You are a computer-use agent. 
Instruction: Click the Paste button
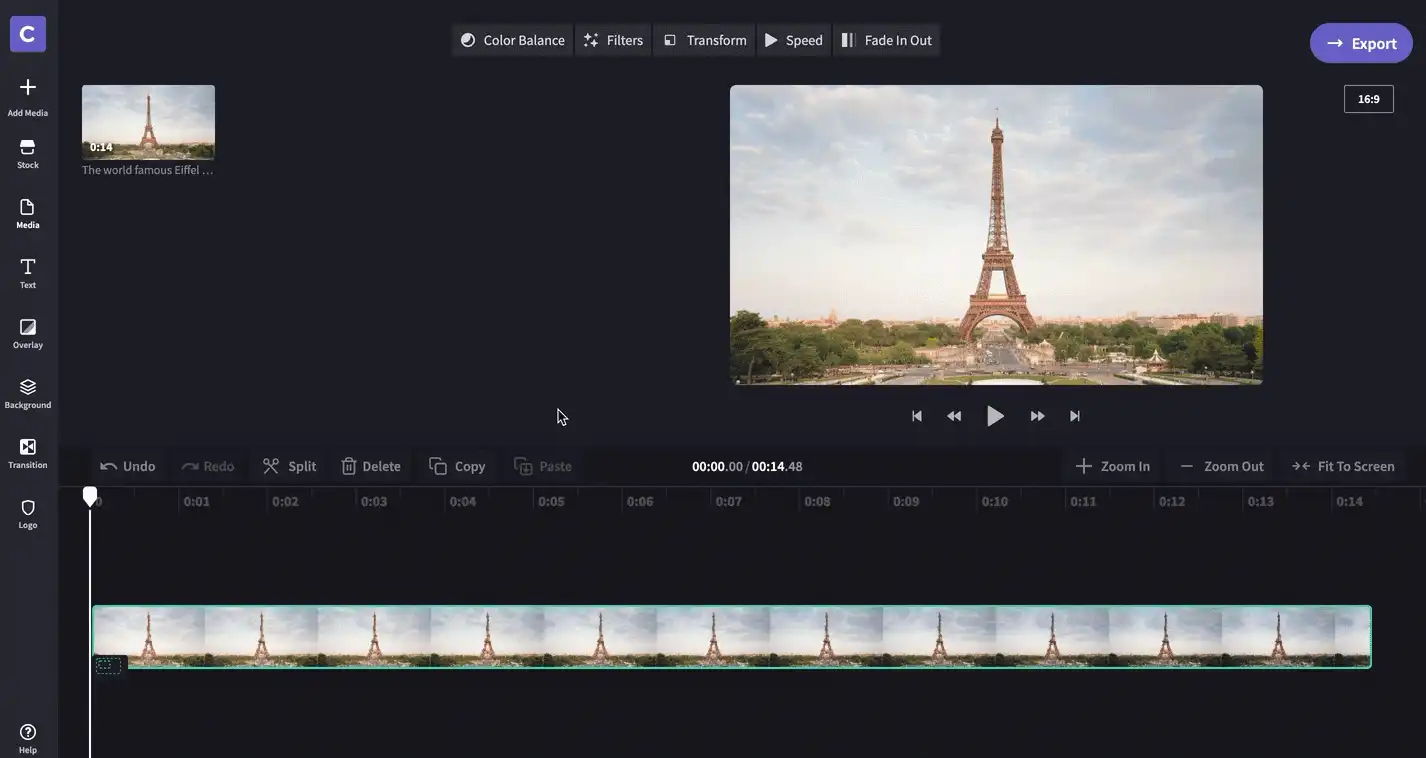point(543,466)
